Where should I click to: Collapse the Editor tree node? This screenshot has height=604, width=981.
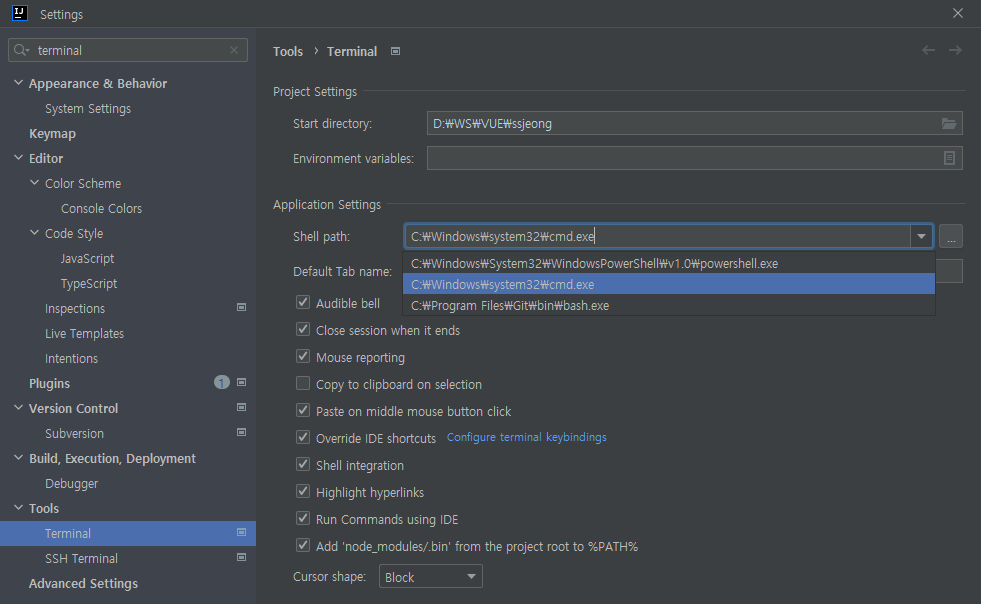18,158
